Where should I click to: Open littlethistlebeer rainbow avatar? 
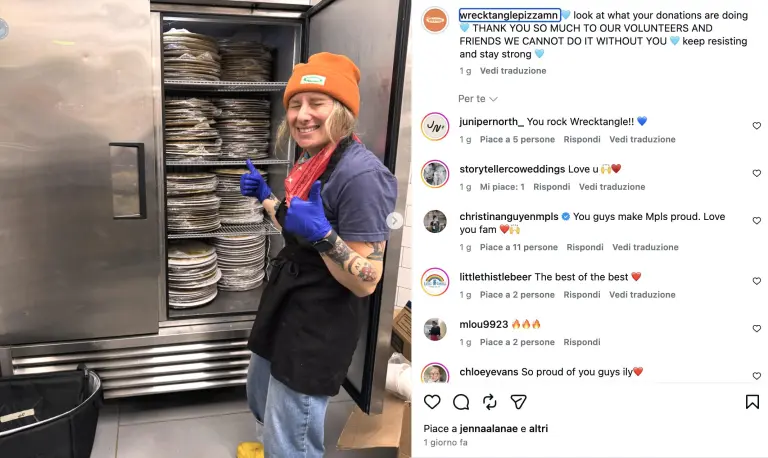click(435, 282)
